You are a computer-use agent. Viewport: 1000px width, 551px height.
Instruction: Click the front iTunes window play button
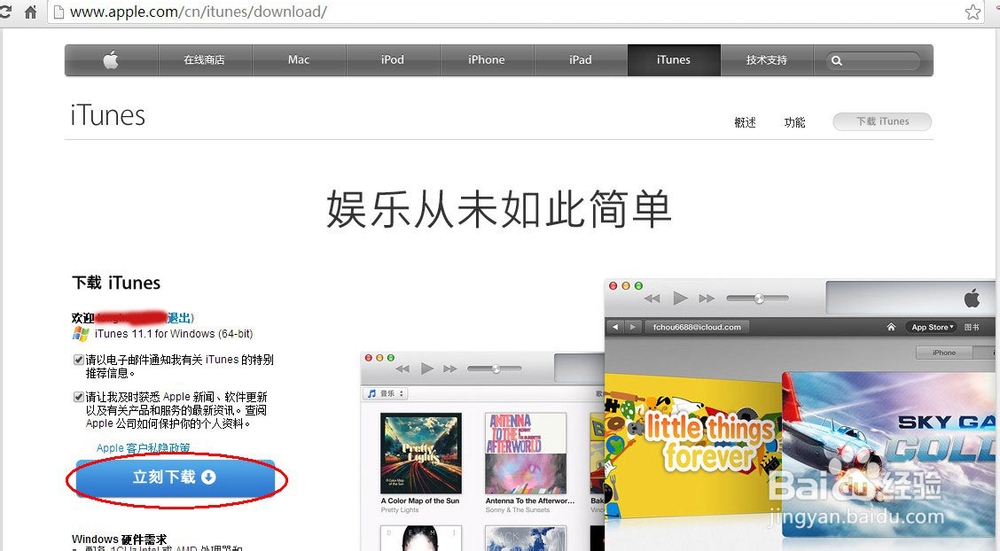pos(680,298)
